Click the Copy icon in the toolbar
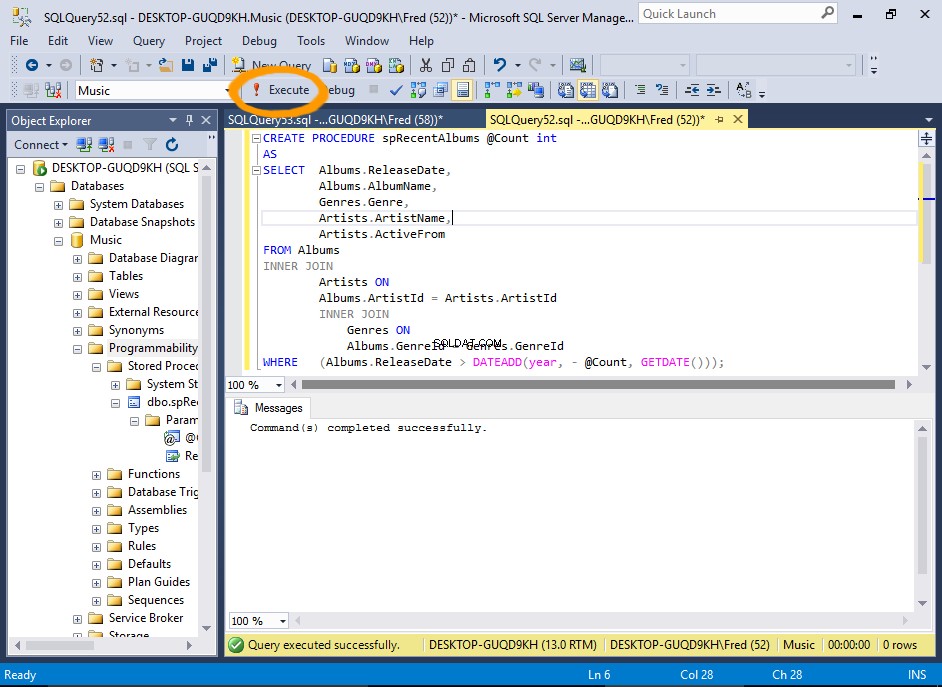This screenshot has height=687, width=942. click(448, 65)
